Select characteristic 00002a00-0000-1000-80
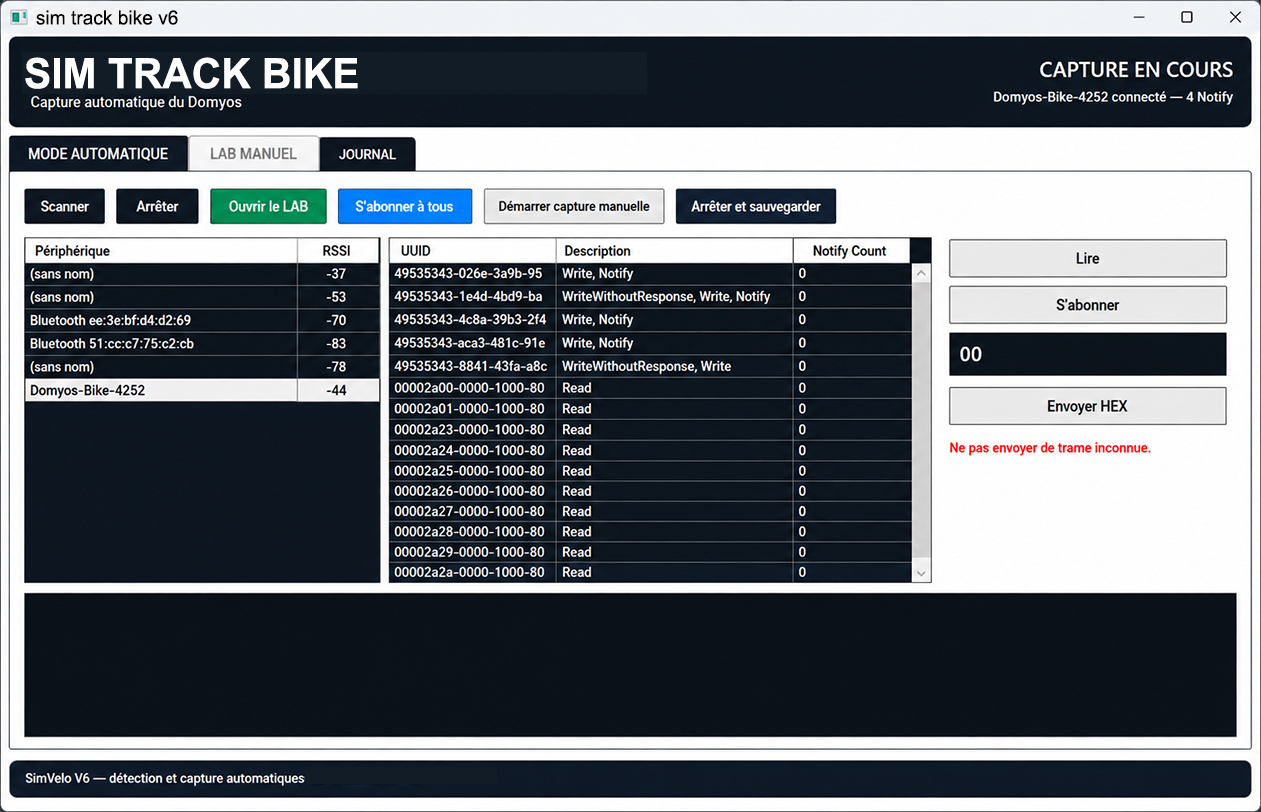This screenshot has height=812, width=1261. point(650,388)
